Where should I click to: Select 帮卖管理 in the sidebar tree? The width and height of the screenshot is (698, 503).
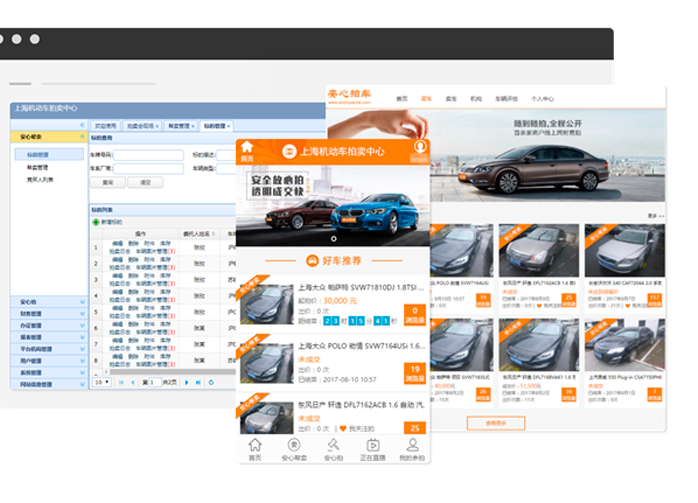[36, 167]
